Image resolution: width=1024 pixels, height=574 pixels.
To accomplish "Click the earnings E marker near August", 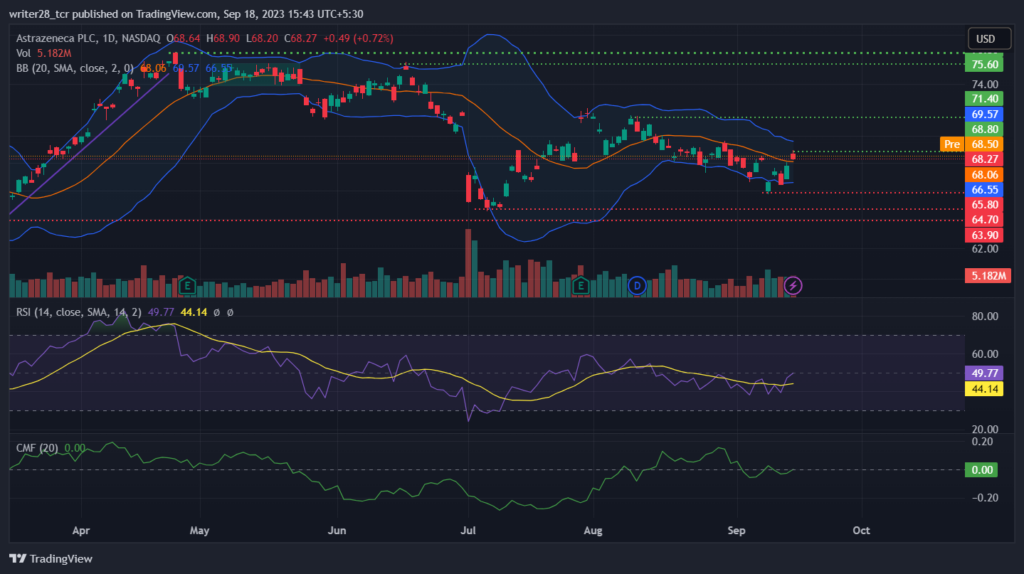I will (581, 285).
